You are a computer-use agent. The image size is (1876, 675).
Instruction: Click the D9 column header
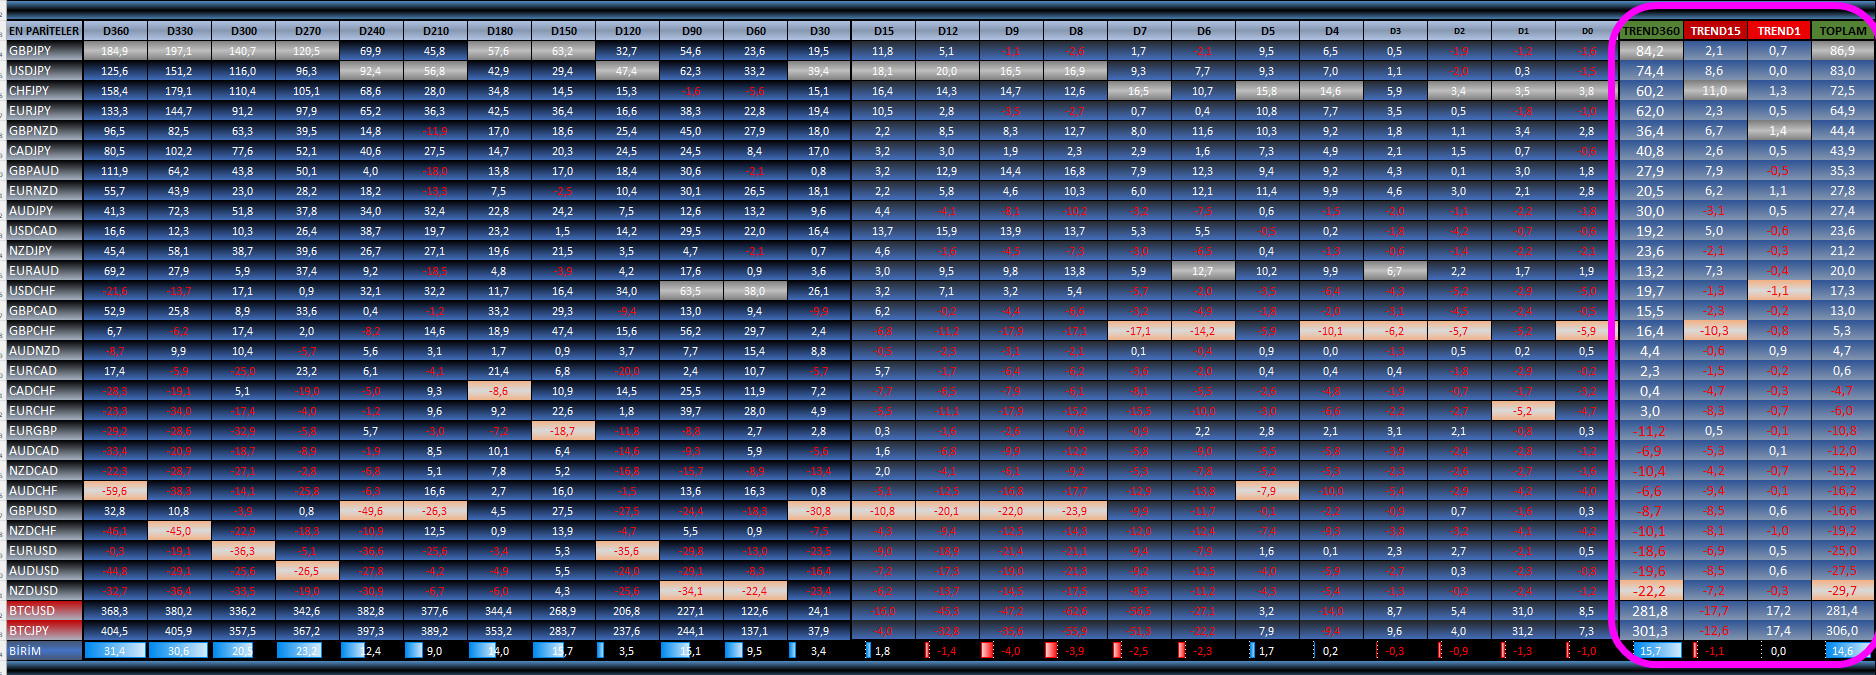point(1011,31)
